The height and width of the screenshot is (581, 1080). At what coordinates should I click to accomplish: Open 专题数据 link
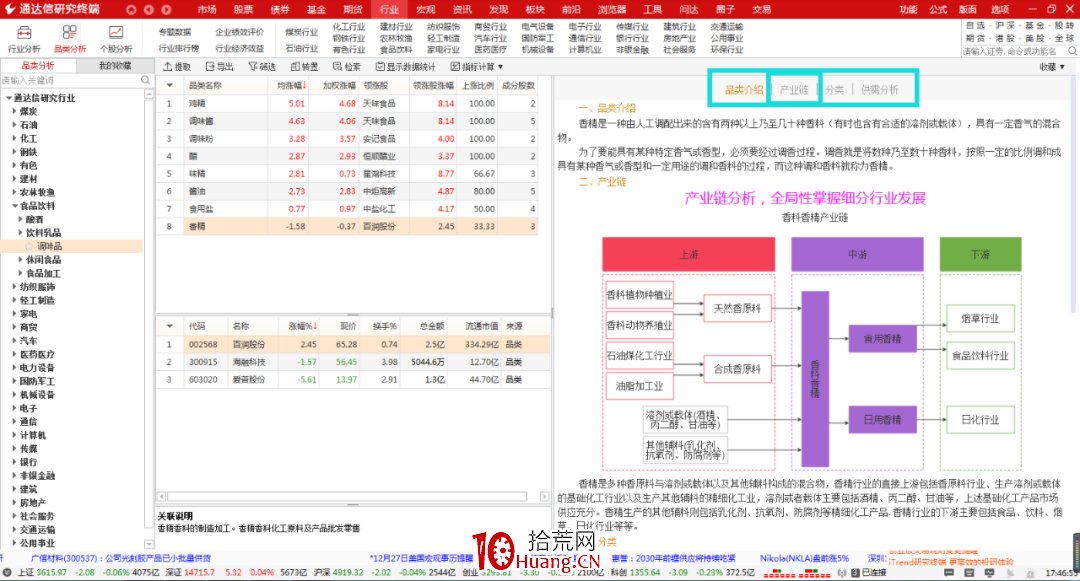point(175,32)
